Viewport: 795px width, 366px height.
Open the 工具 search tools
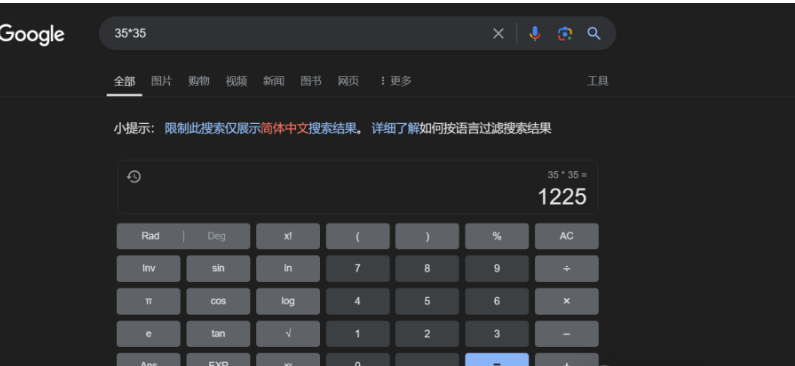598,81
